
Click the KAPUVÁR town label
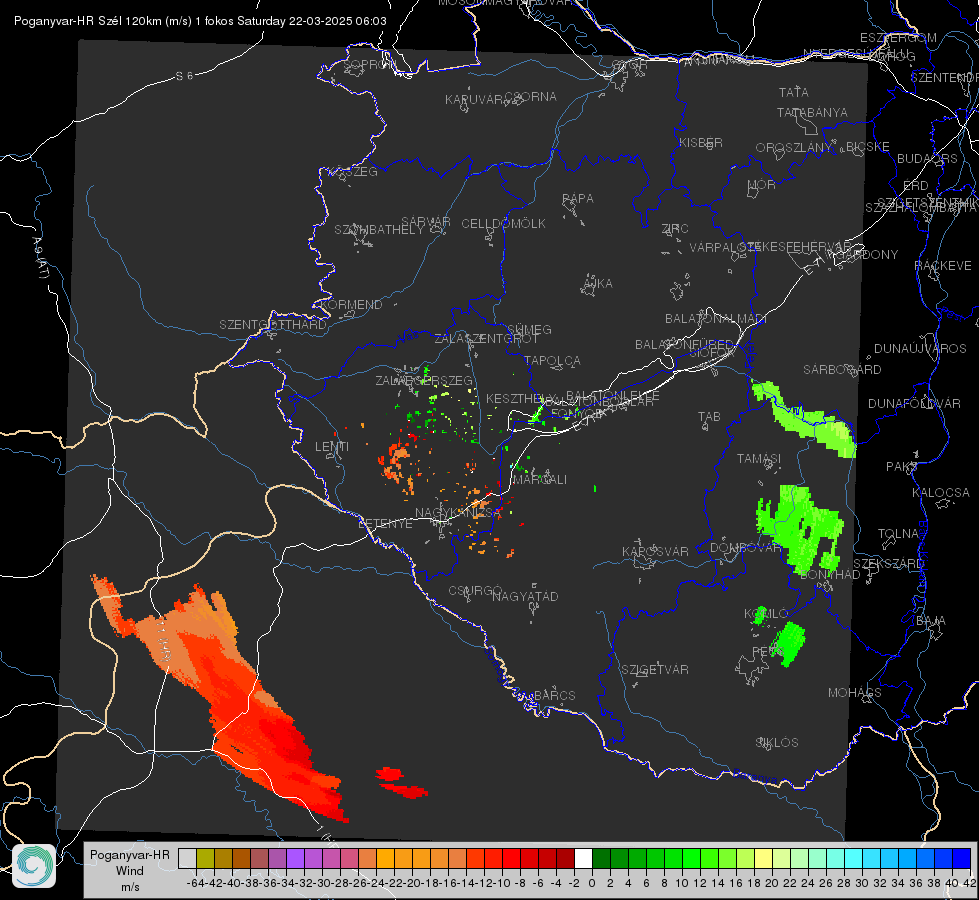474,100
